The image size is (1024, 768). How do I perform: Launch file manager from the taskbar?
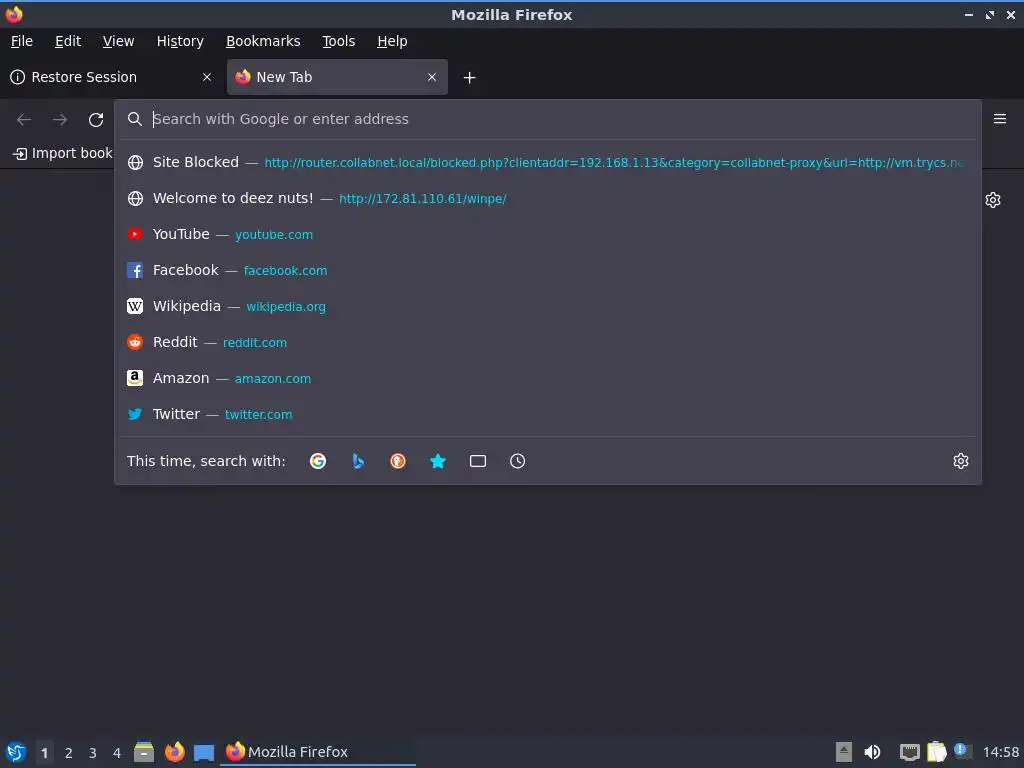coord(144,752)
